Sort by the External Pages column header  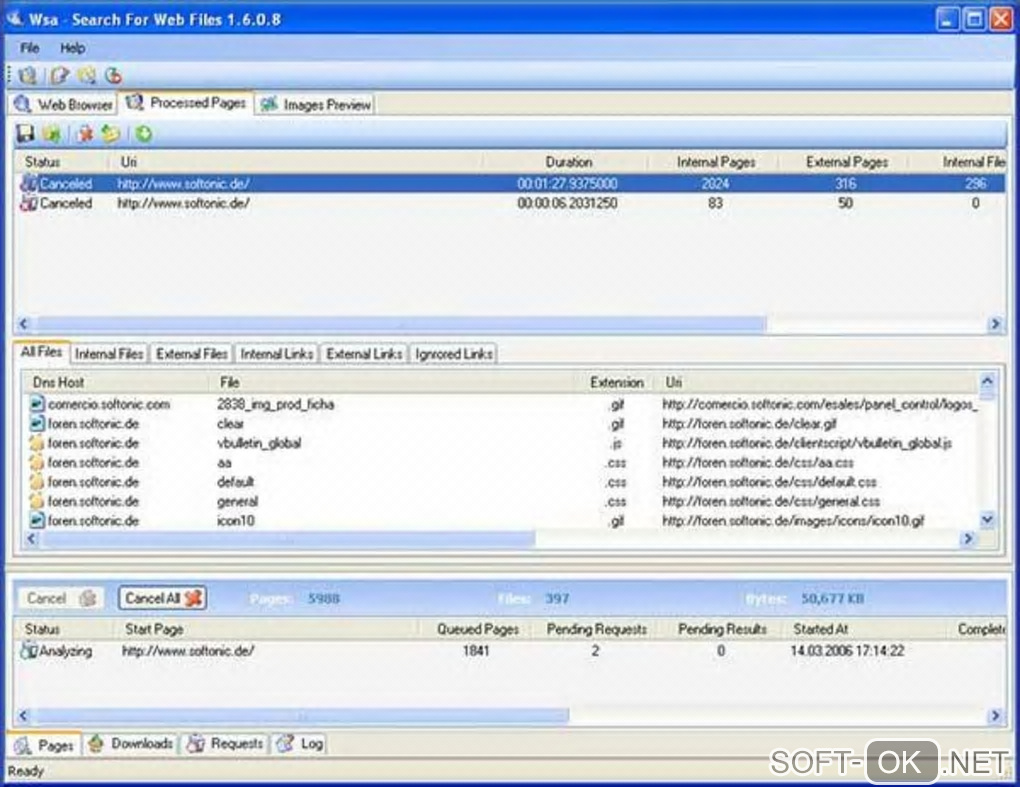[846, 162]
